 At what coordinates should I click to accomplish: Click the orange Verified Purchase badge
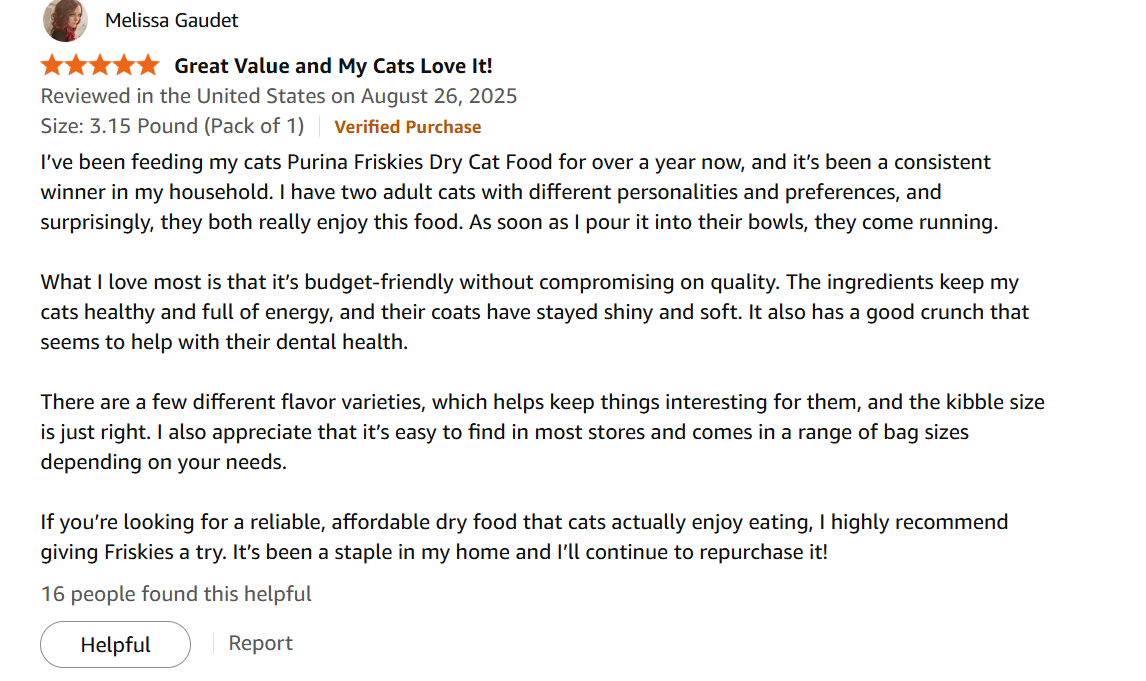coord(408,126)
